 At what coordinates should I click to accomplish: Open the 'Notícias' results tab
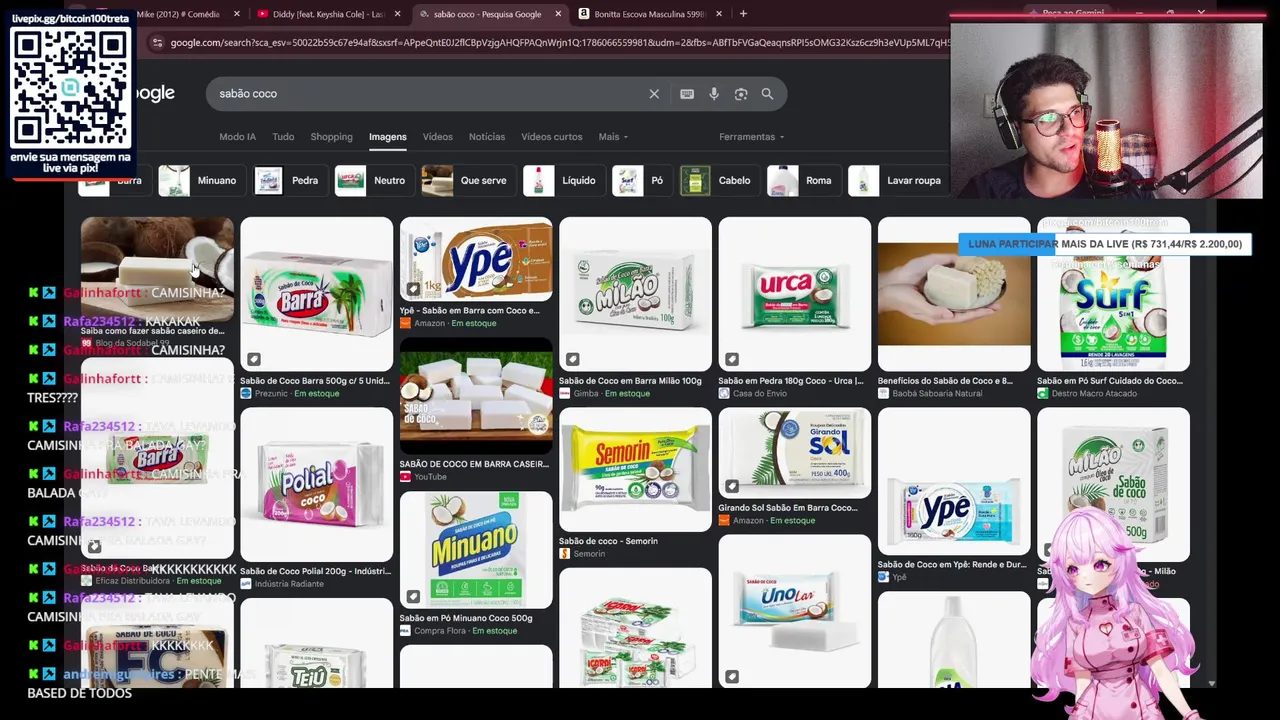coord(487,137)
